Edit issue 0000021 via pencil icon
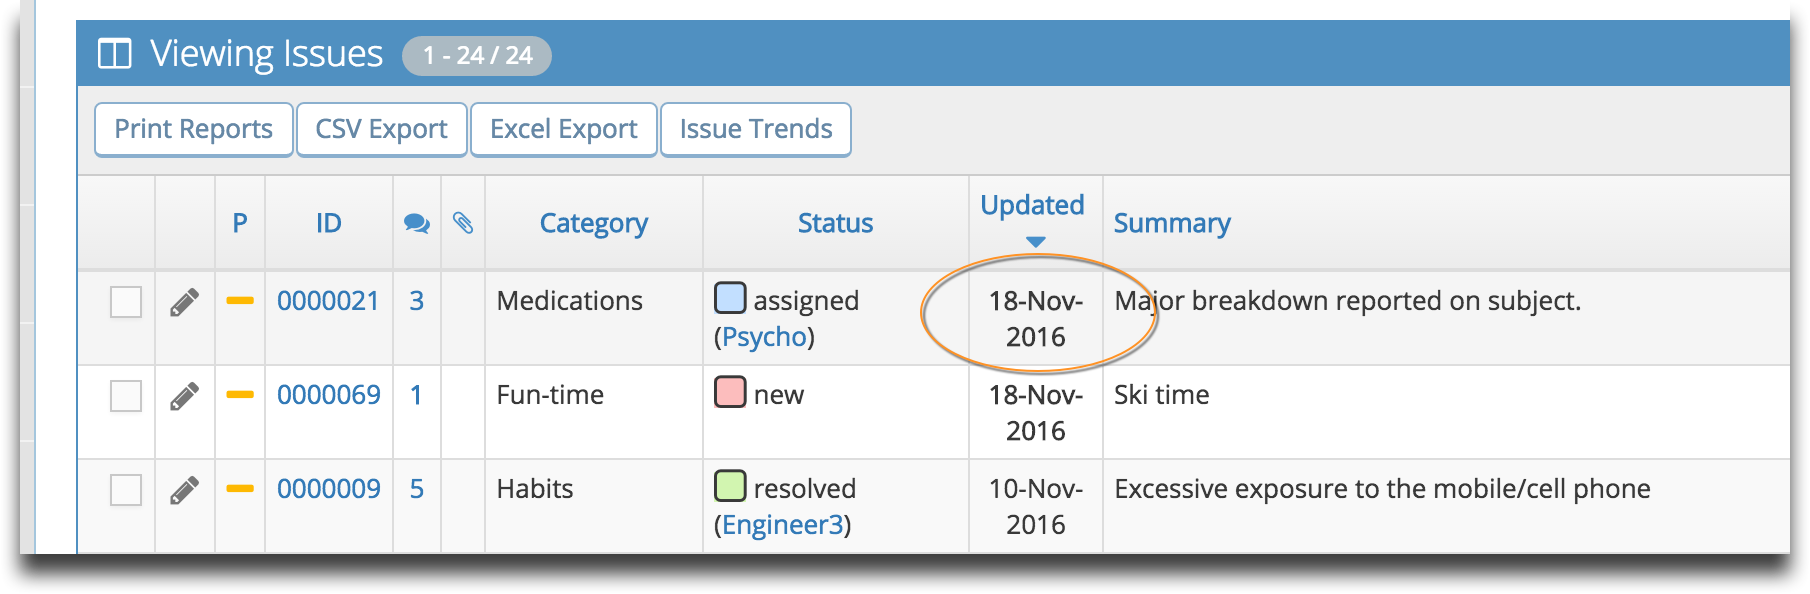 click(x=184, y=302)
